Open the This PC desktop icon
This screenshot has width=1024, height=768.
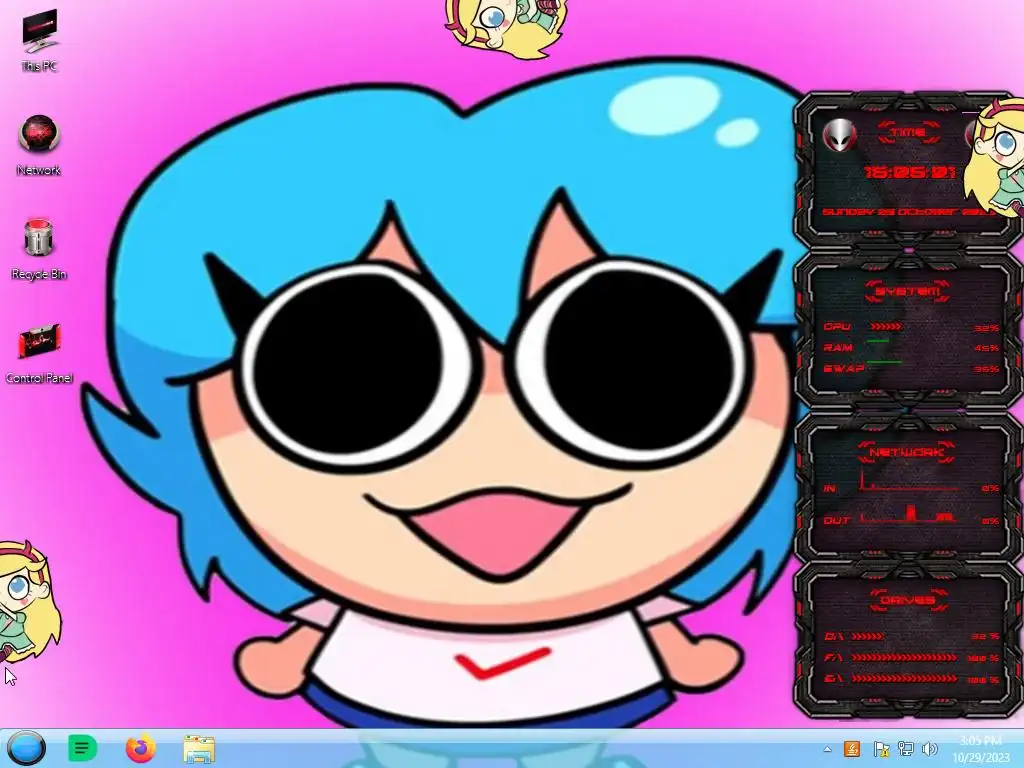39,40
